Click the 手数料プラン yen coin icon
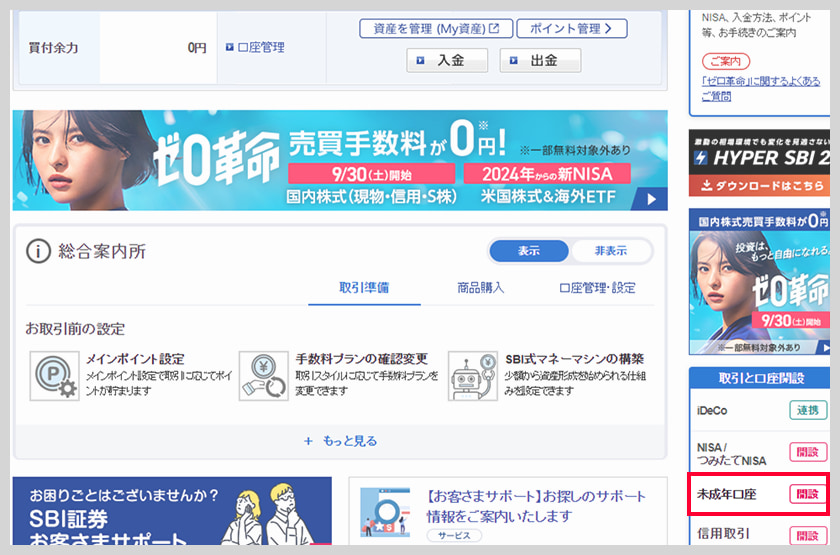Screen dimensions: 840x555 pyautogui.click(x=264, y=376)
